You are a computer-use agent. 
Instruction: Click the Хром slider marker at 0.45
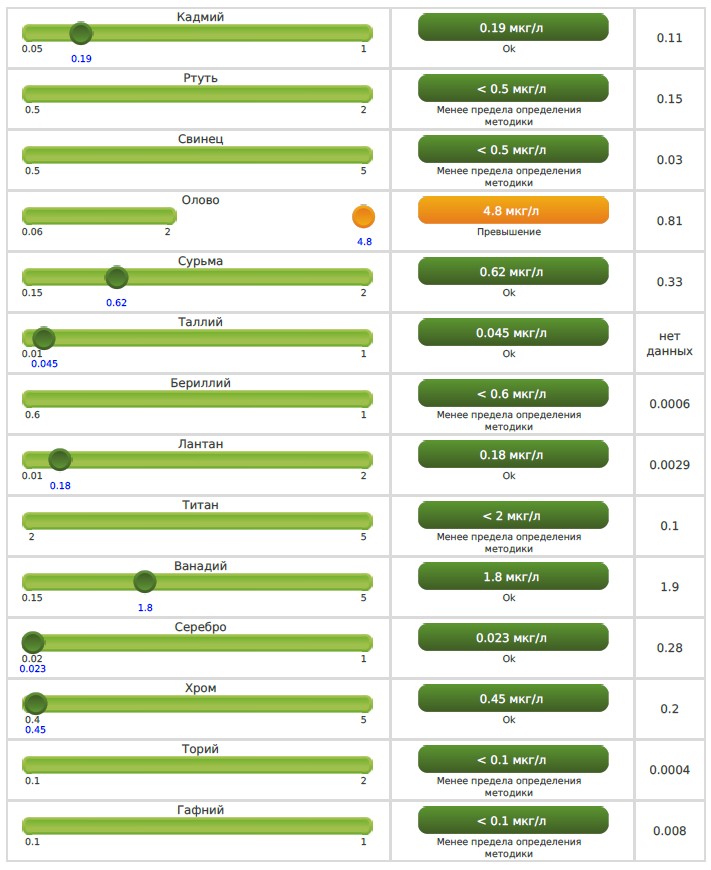pos(35,704)
